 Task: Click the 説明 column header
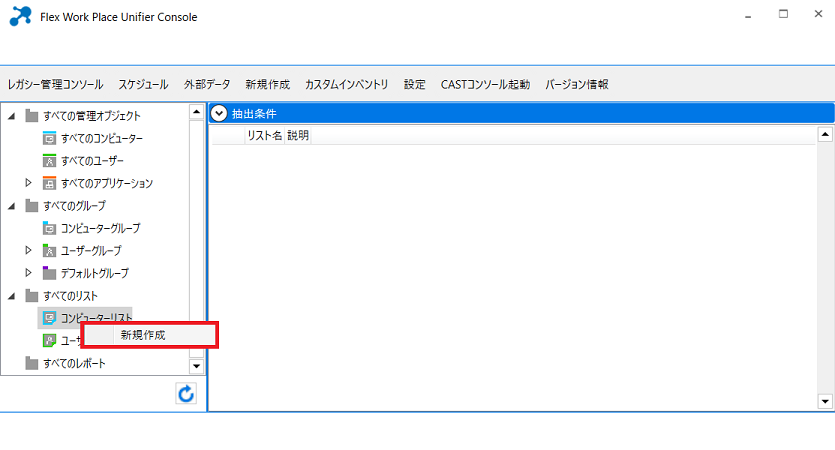pyautogui.click(x=298, y=135)
